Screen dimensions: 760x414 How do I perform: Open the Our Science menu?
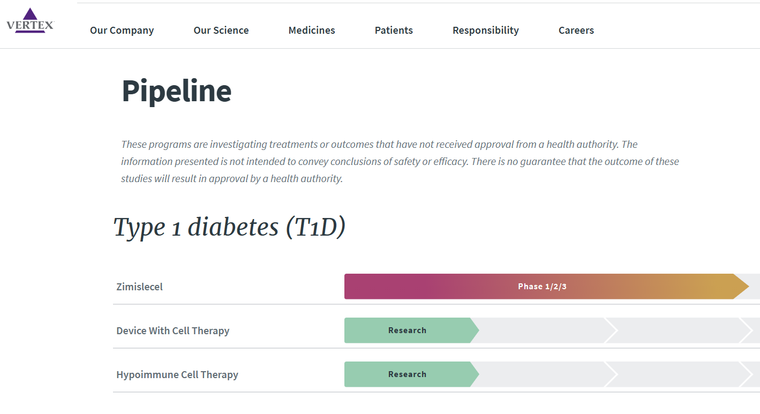(221, 30)
